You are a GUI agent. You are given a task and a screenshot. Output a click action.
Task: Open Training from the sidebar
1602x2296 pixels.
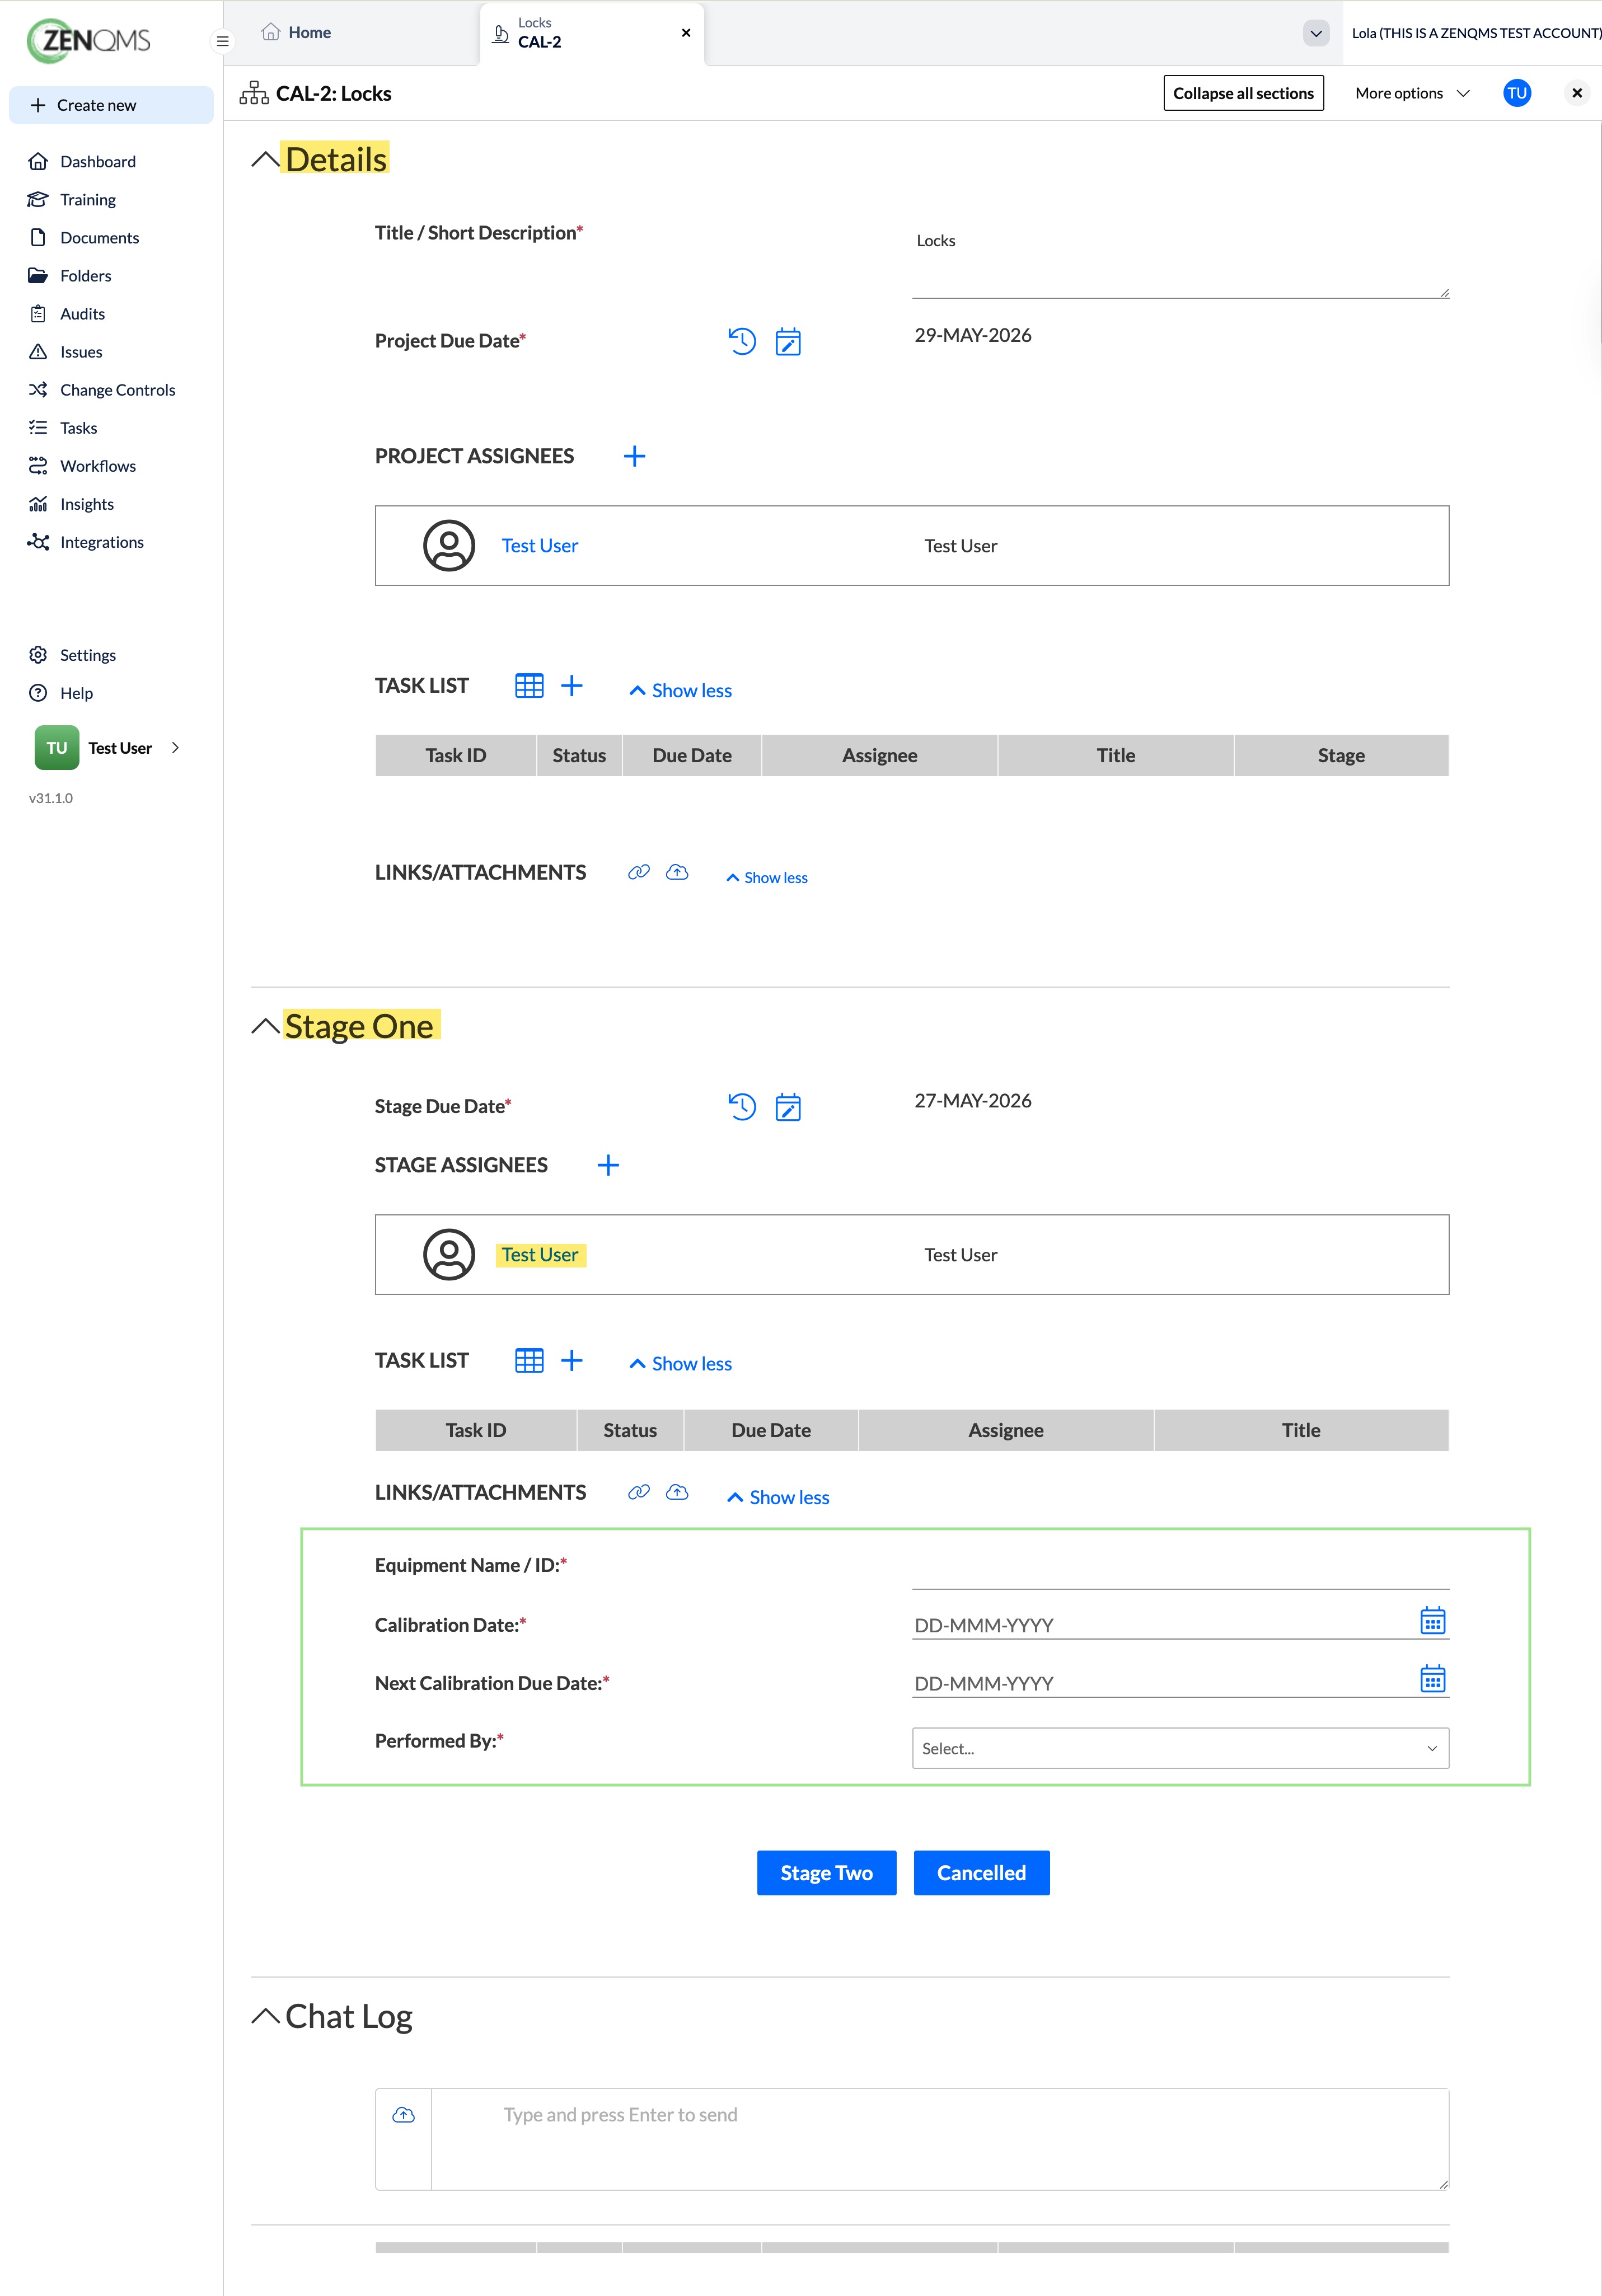87,199
